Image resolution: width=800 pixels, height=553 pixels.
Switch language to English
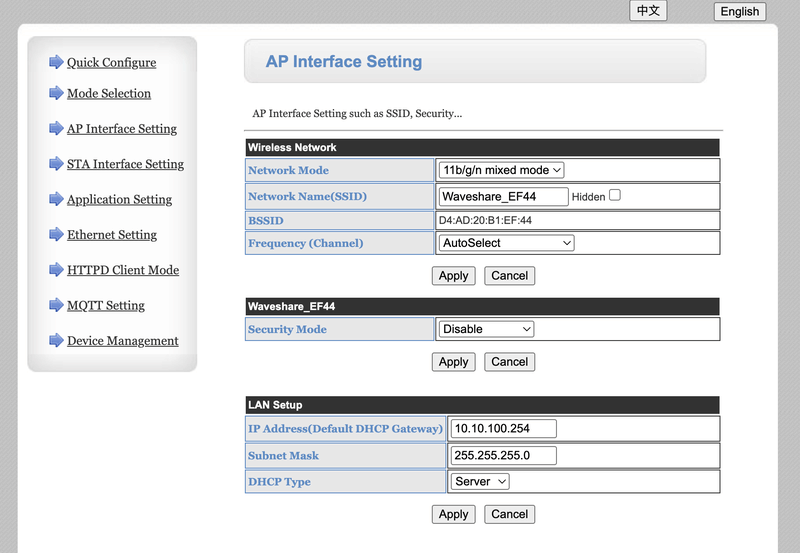[739, 12]
